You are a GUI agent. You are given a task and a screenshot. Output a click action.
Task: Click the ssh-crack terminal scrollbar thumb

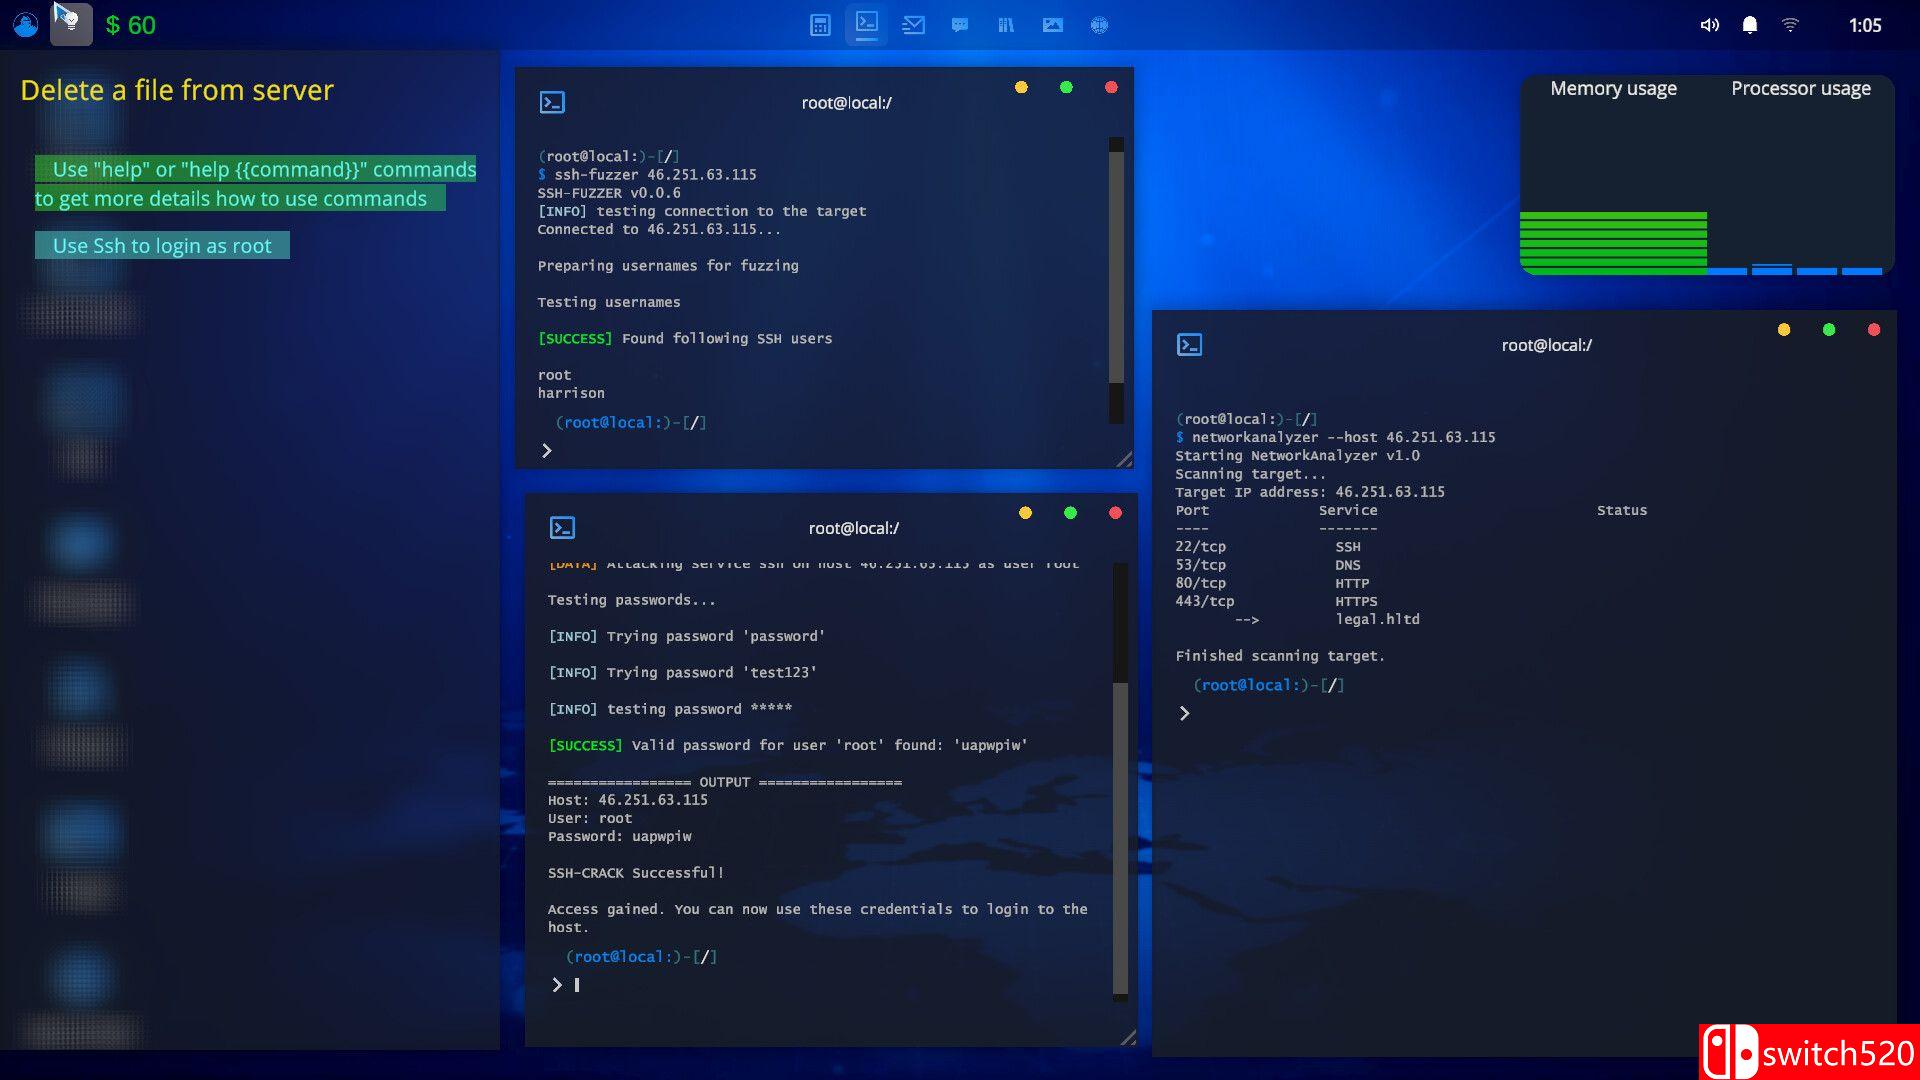[x=1120, y=838]
